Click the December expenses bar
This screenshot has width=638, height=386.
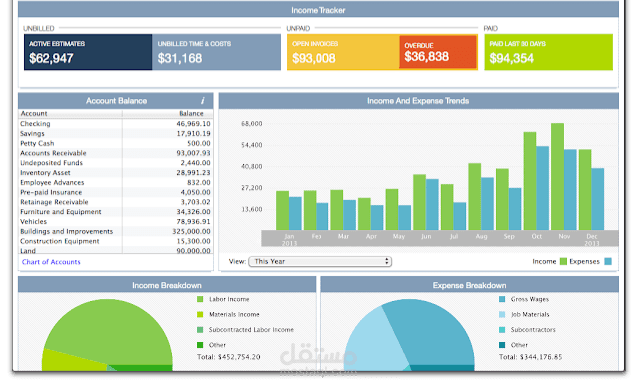598,199
